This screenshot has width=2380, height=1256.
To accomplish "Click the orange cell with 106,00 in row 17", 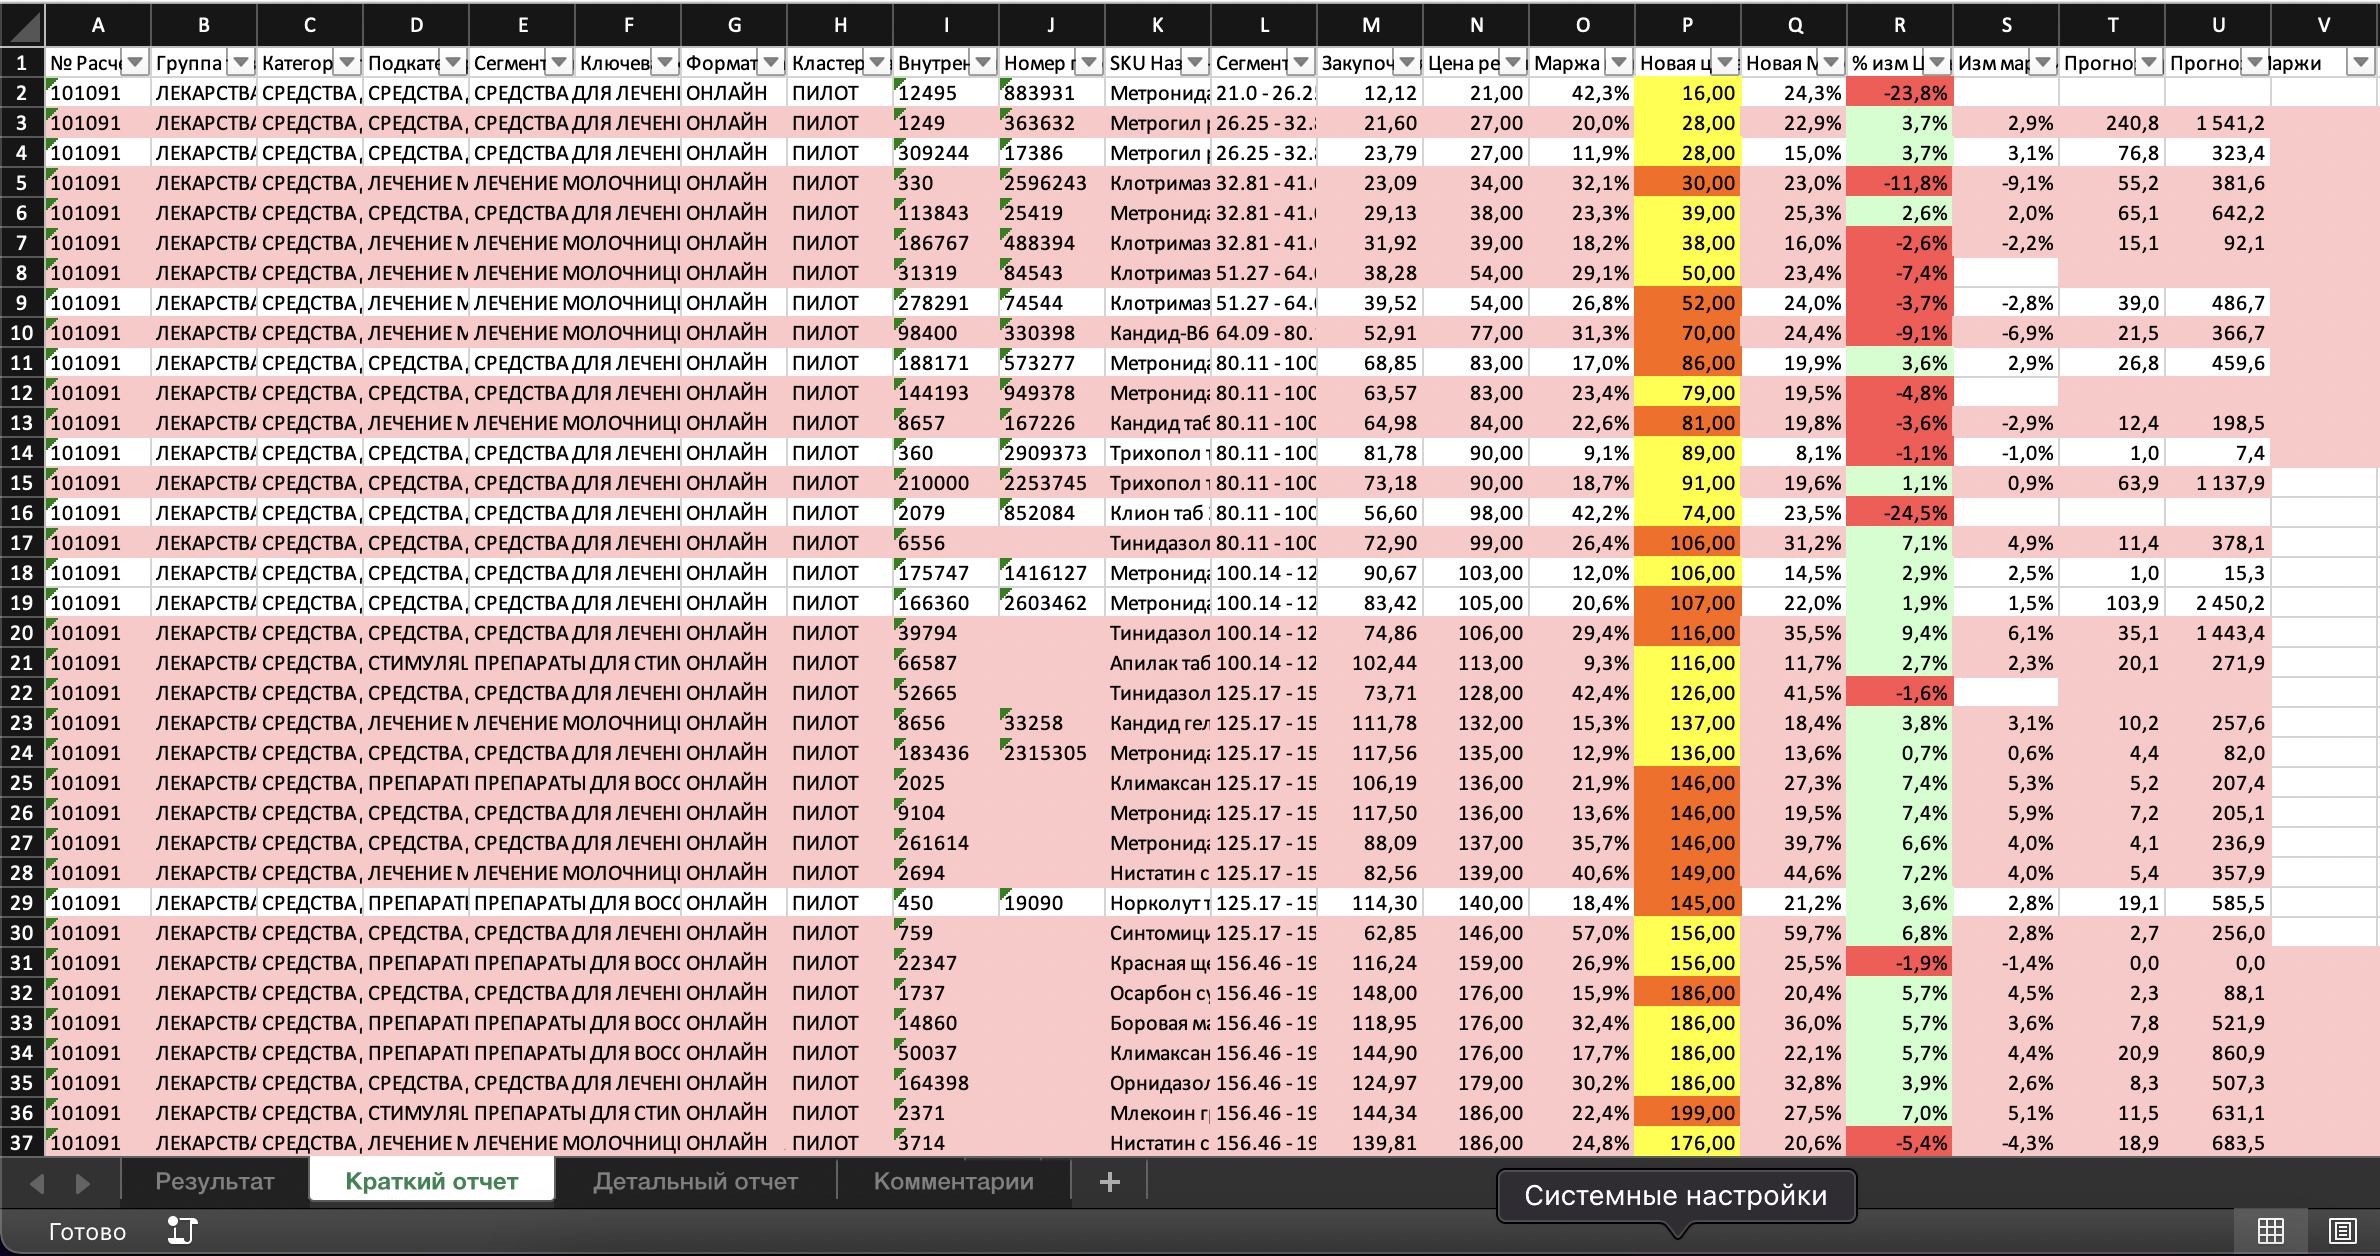I will pyautogui.click(x=1688, y=543).
